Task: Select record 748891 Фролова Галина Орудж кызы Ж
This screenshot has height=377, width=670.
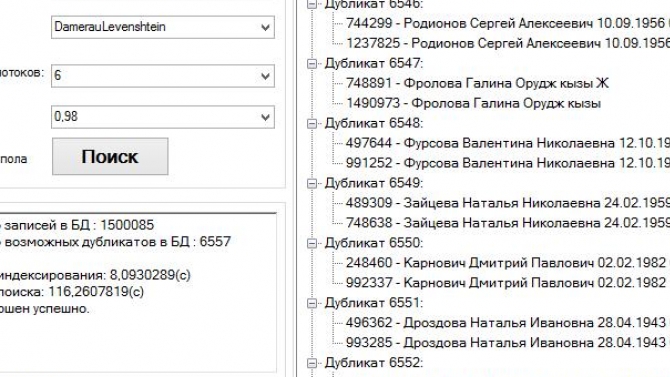Action: click(x=477, y=83)
